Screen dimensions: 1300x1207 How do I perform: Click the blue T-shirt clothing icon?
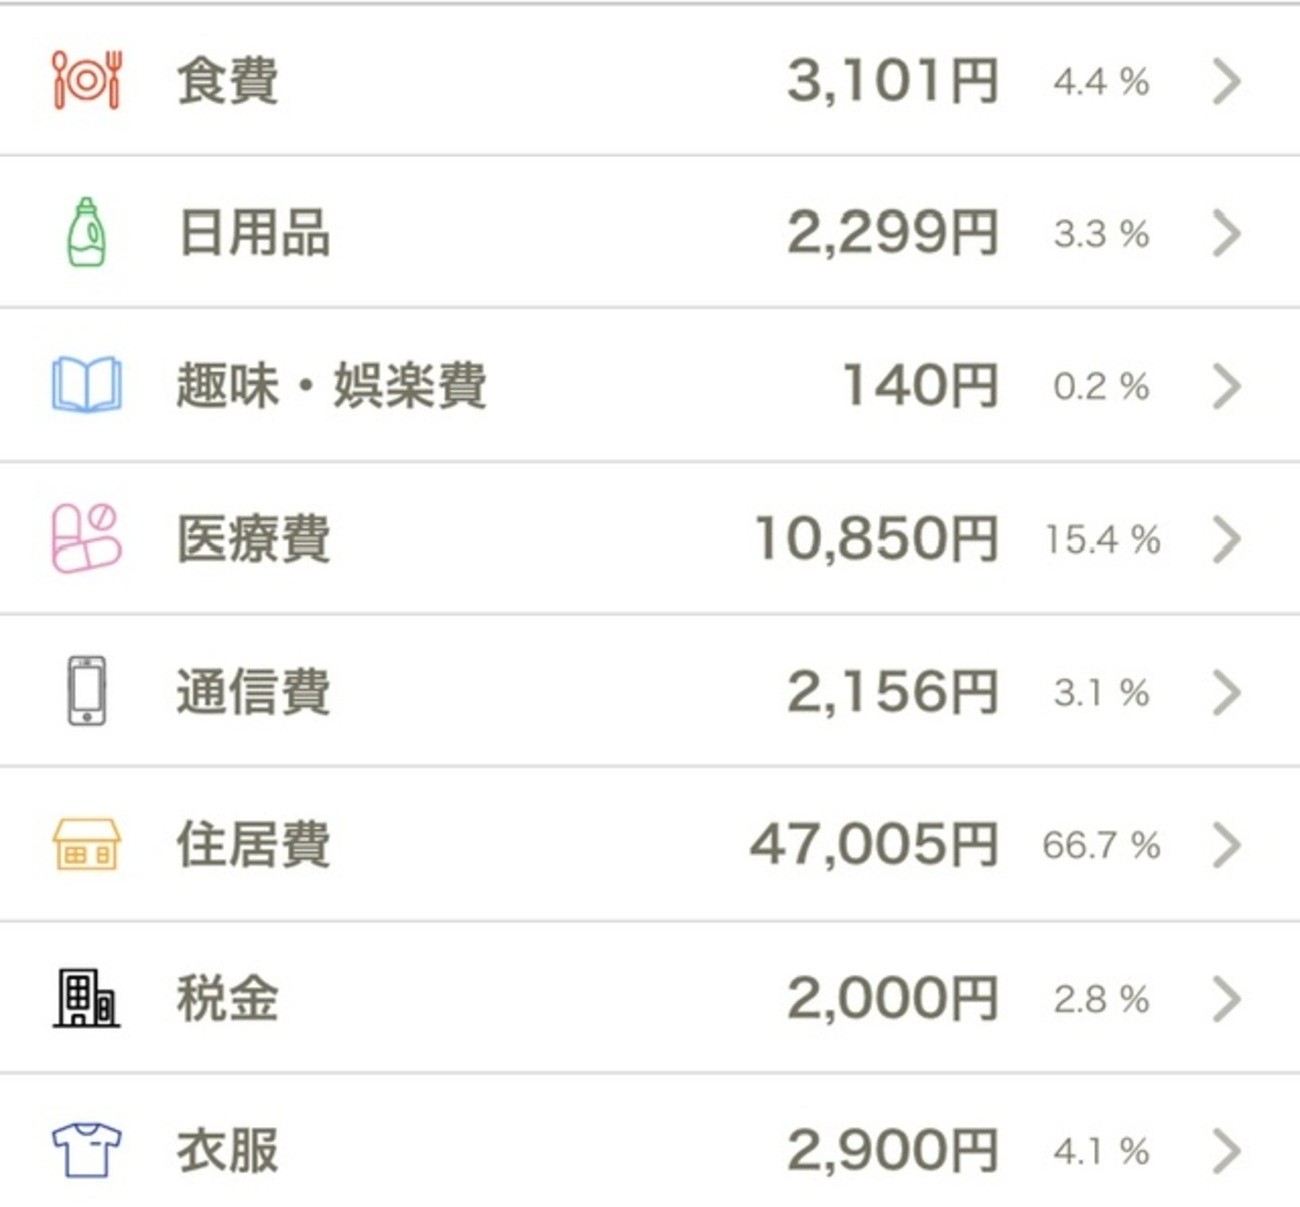pos(87,1150)
